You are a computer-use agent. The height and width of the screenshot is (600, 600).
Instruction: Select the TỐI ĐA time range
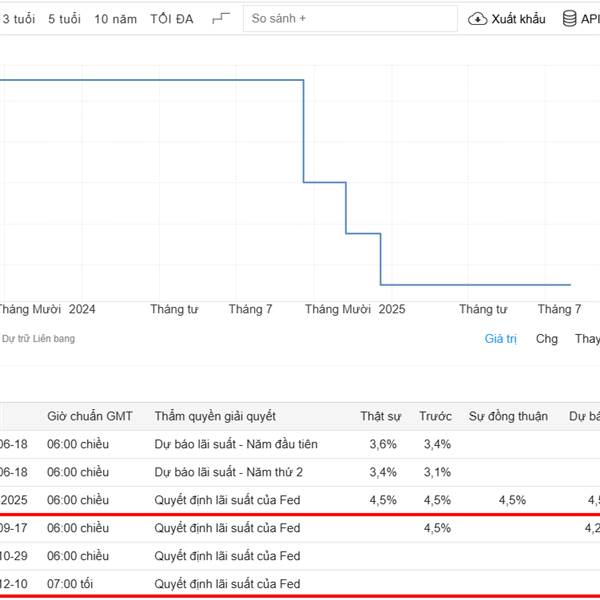coord(171,19)
